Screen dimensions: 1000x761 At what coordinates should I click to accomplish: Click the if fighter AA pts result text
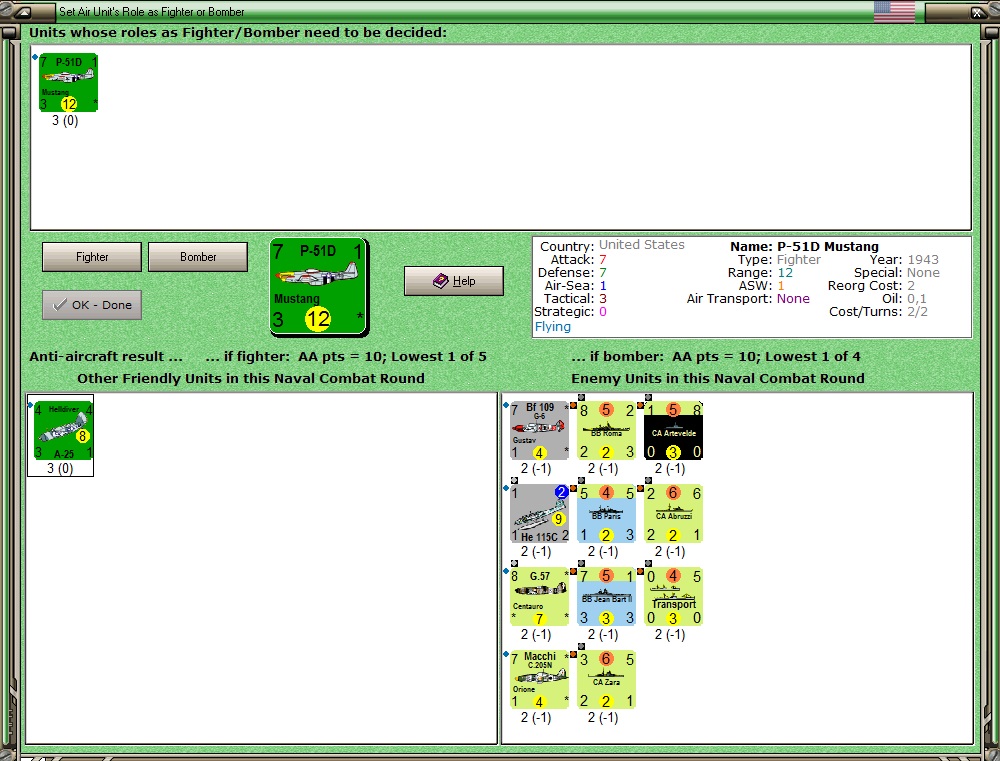coord(346,357)
